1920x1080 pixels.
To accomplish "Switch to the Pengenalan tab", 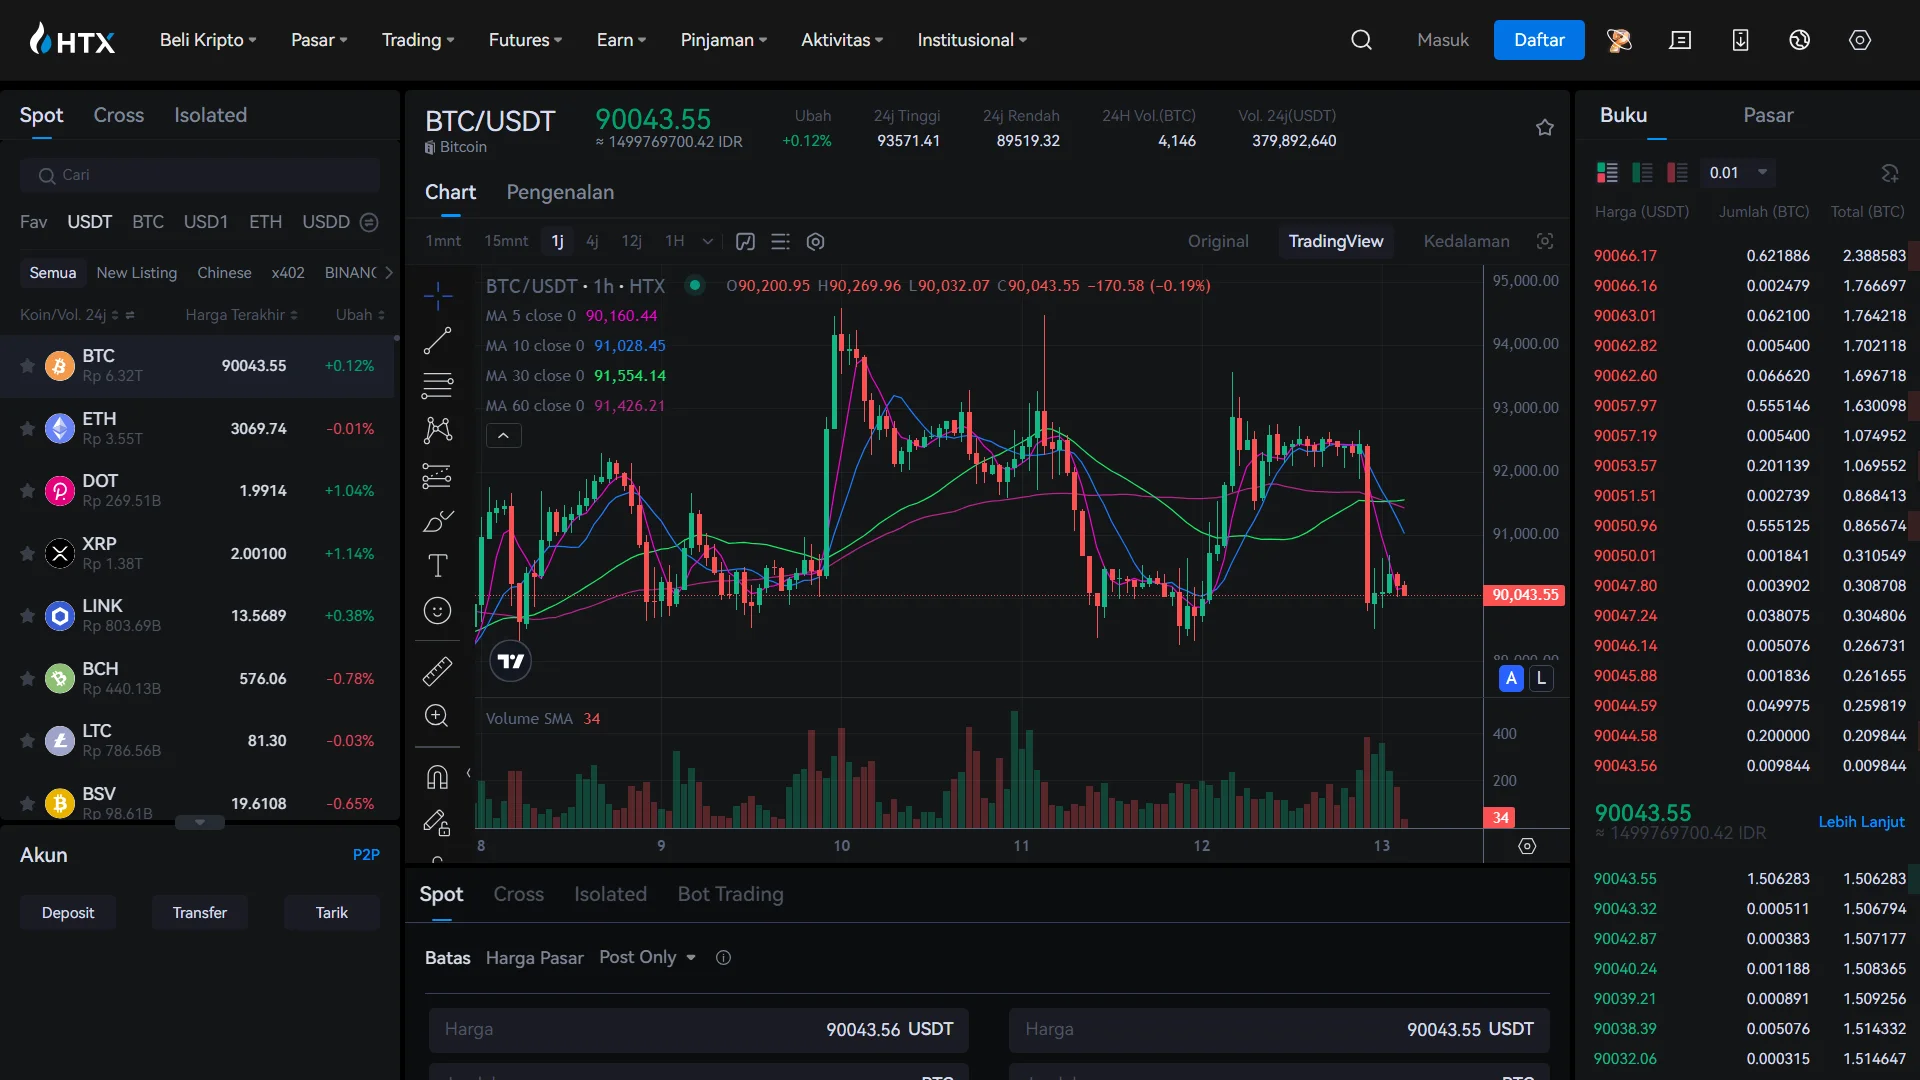I will click(559, 192).
